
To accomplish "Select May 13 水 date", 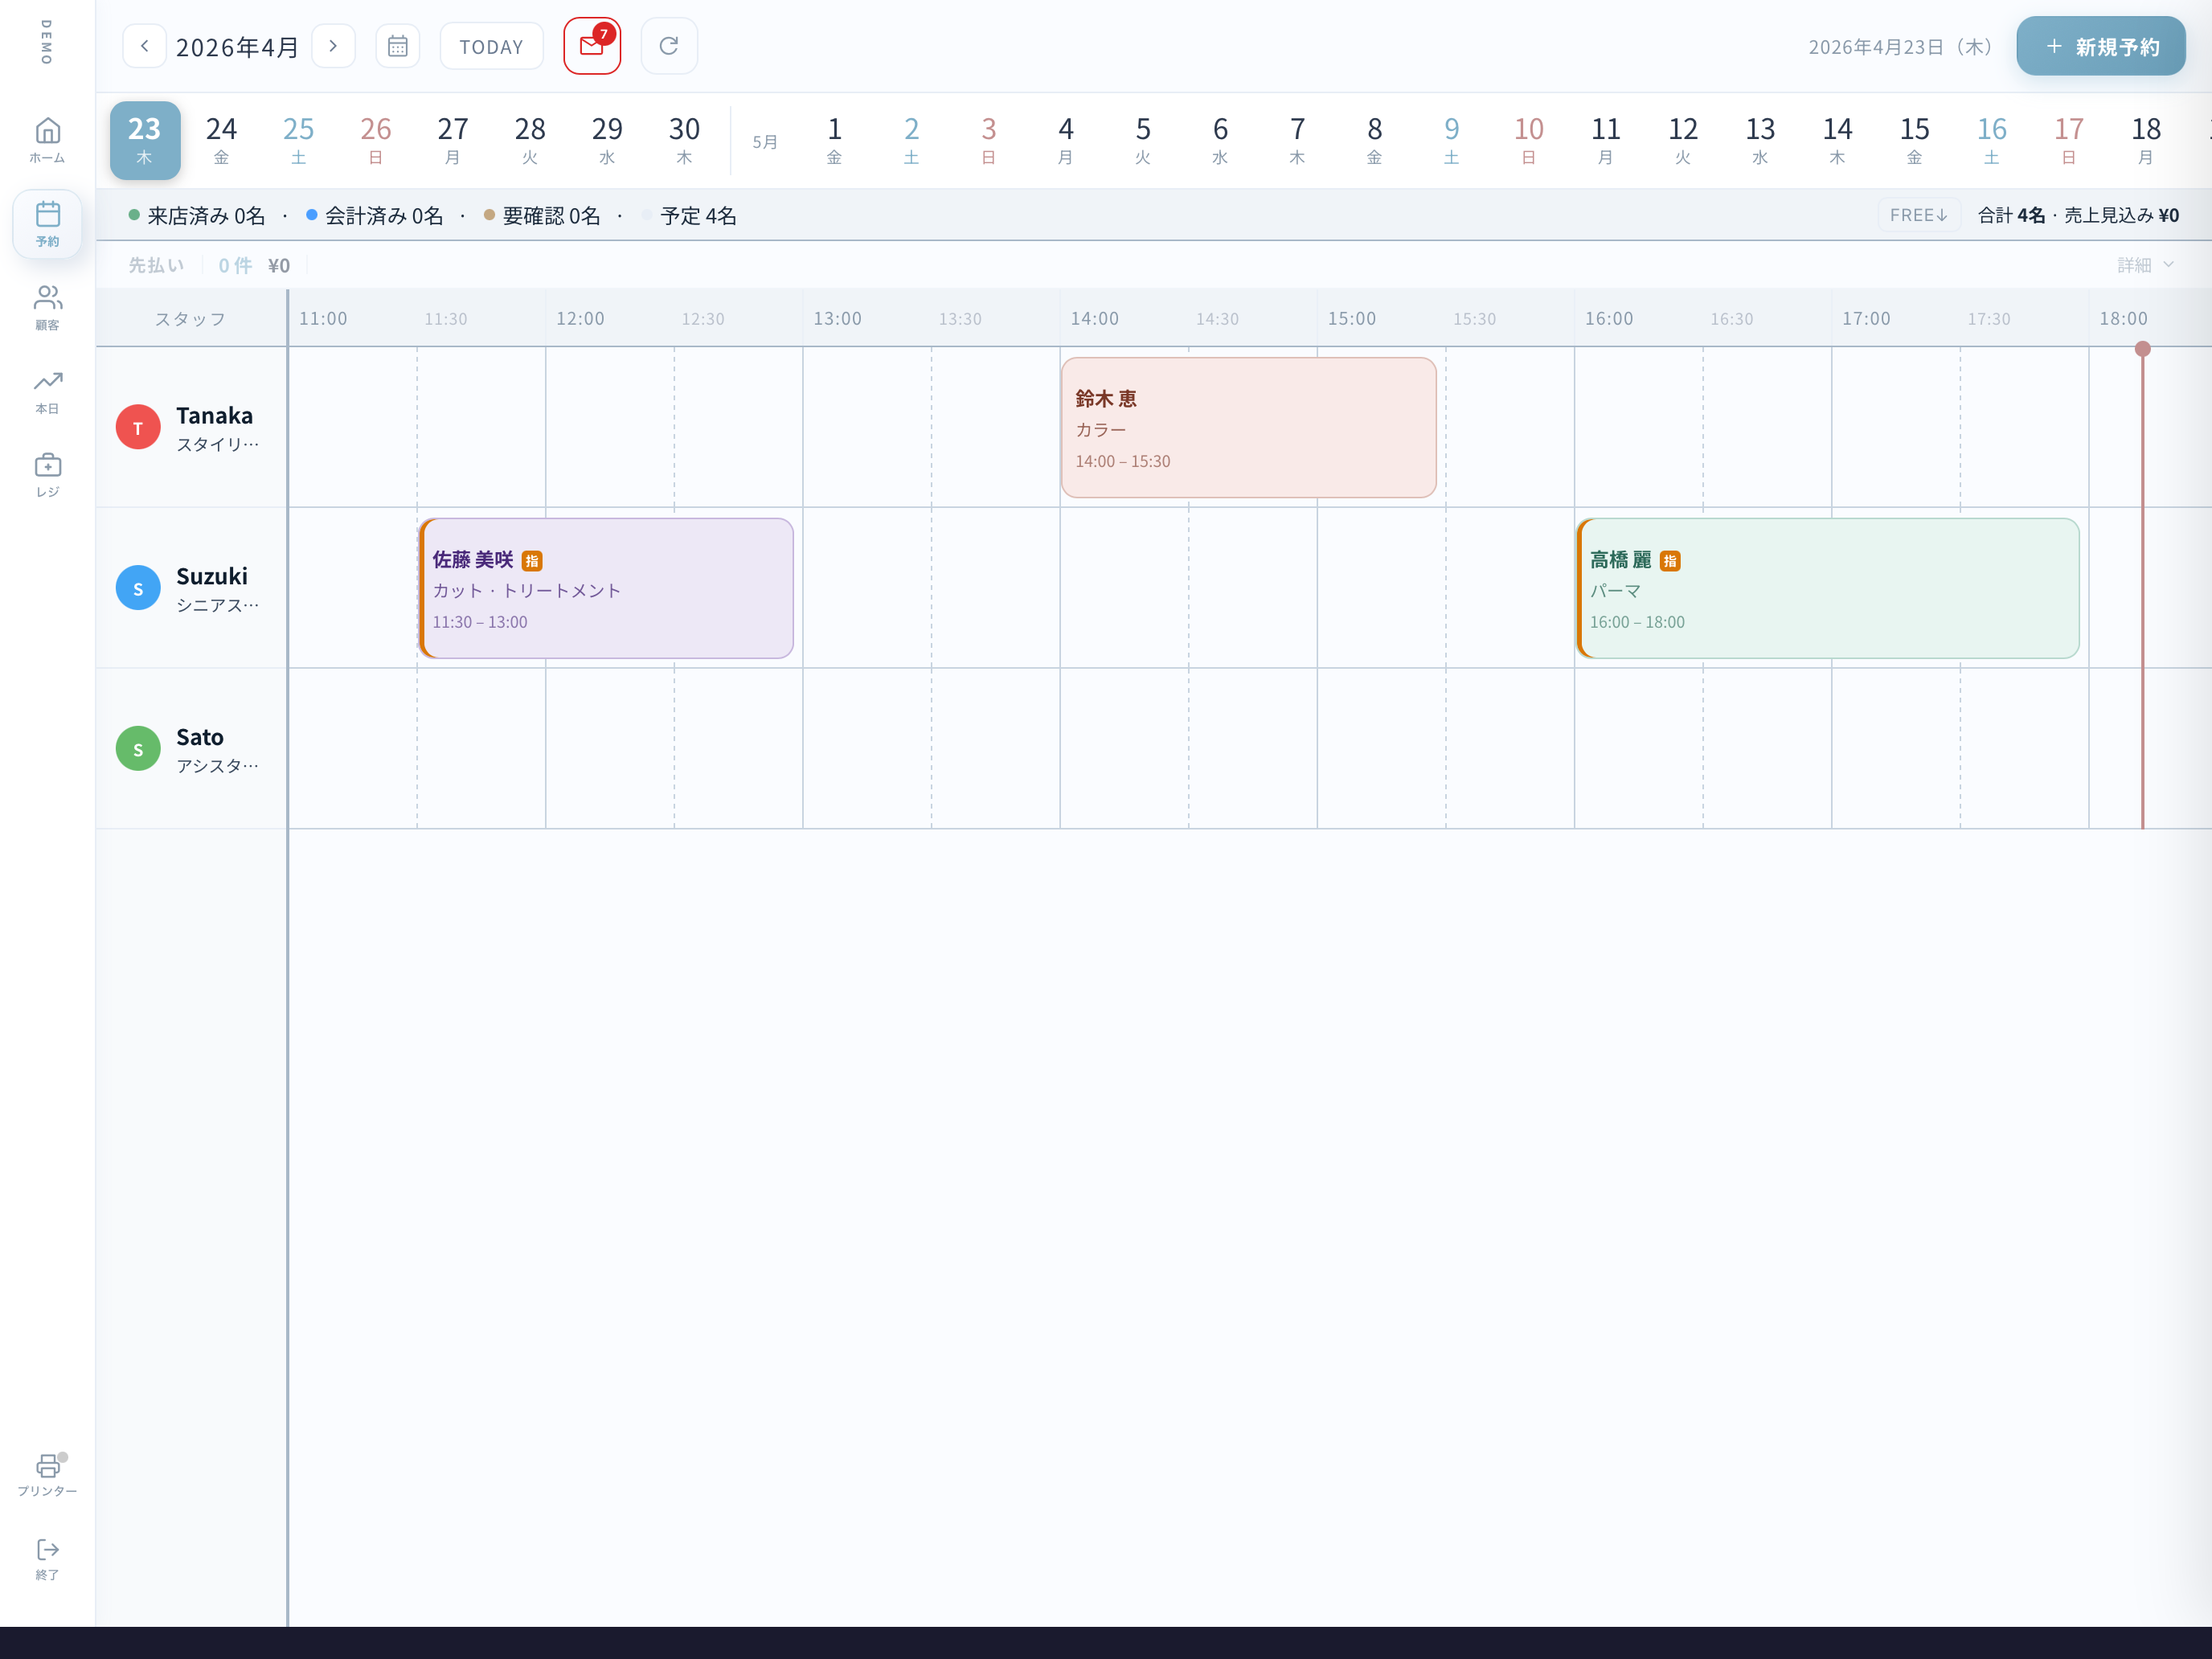I will click(1760, 140).
